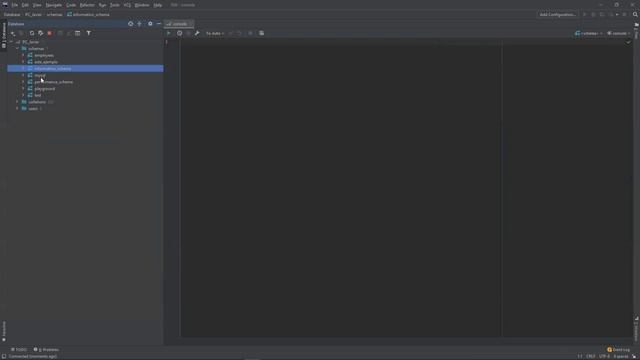The image size is (640, 360).
Task: Select the playground schema
Action: [44, 89]
